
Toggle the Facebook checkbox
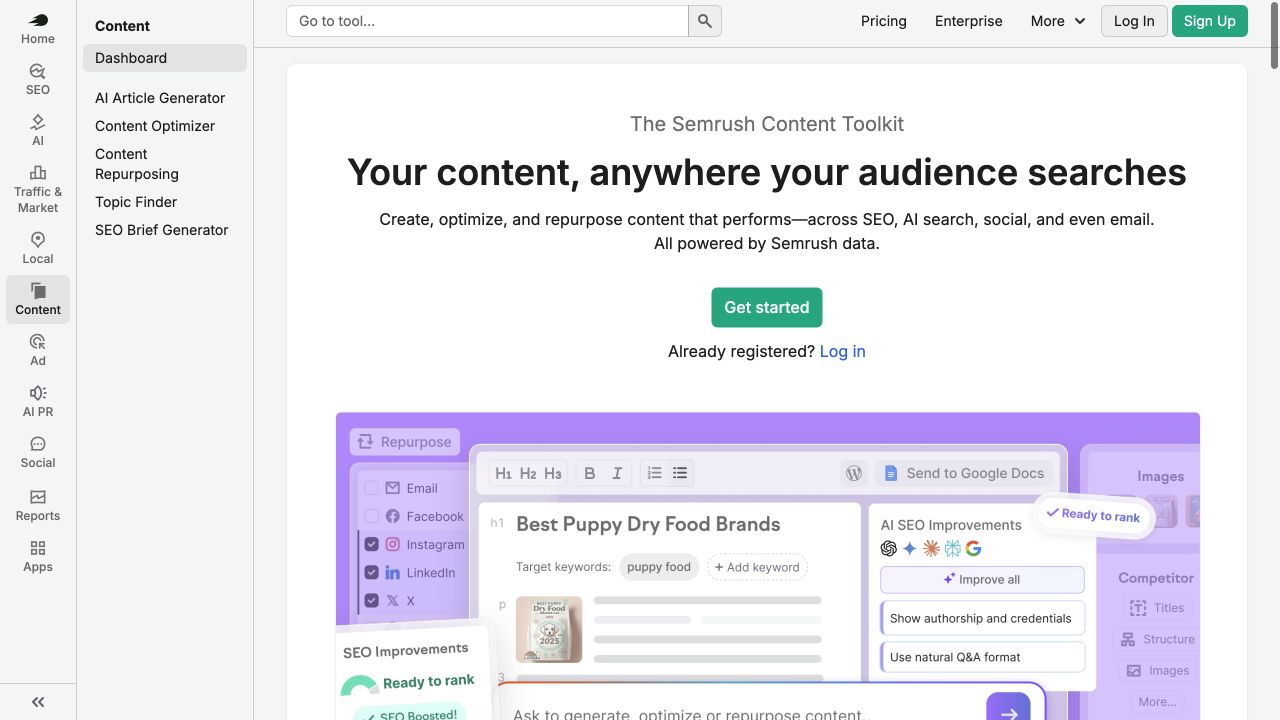(x=371, y=516)
